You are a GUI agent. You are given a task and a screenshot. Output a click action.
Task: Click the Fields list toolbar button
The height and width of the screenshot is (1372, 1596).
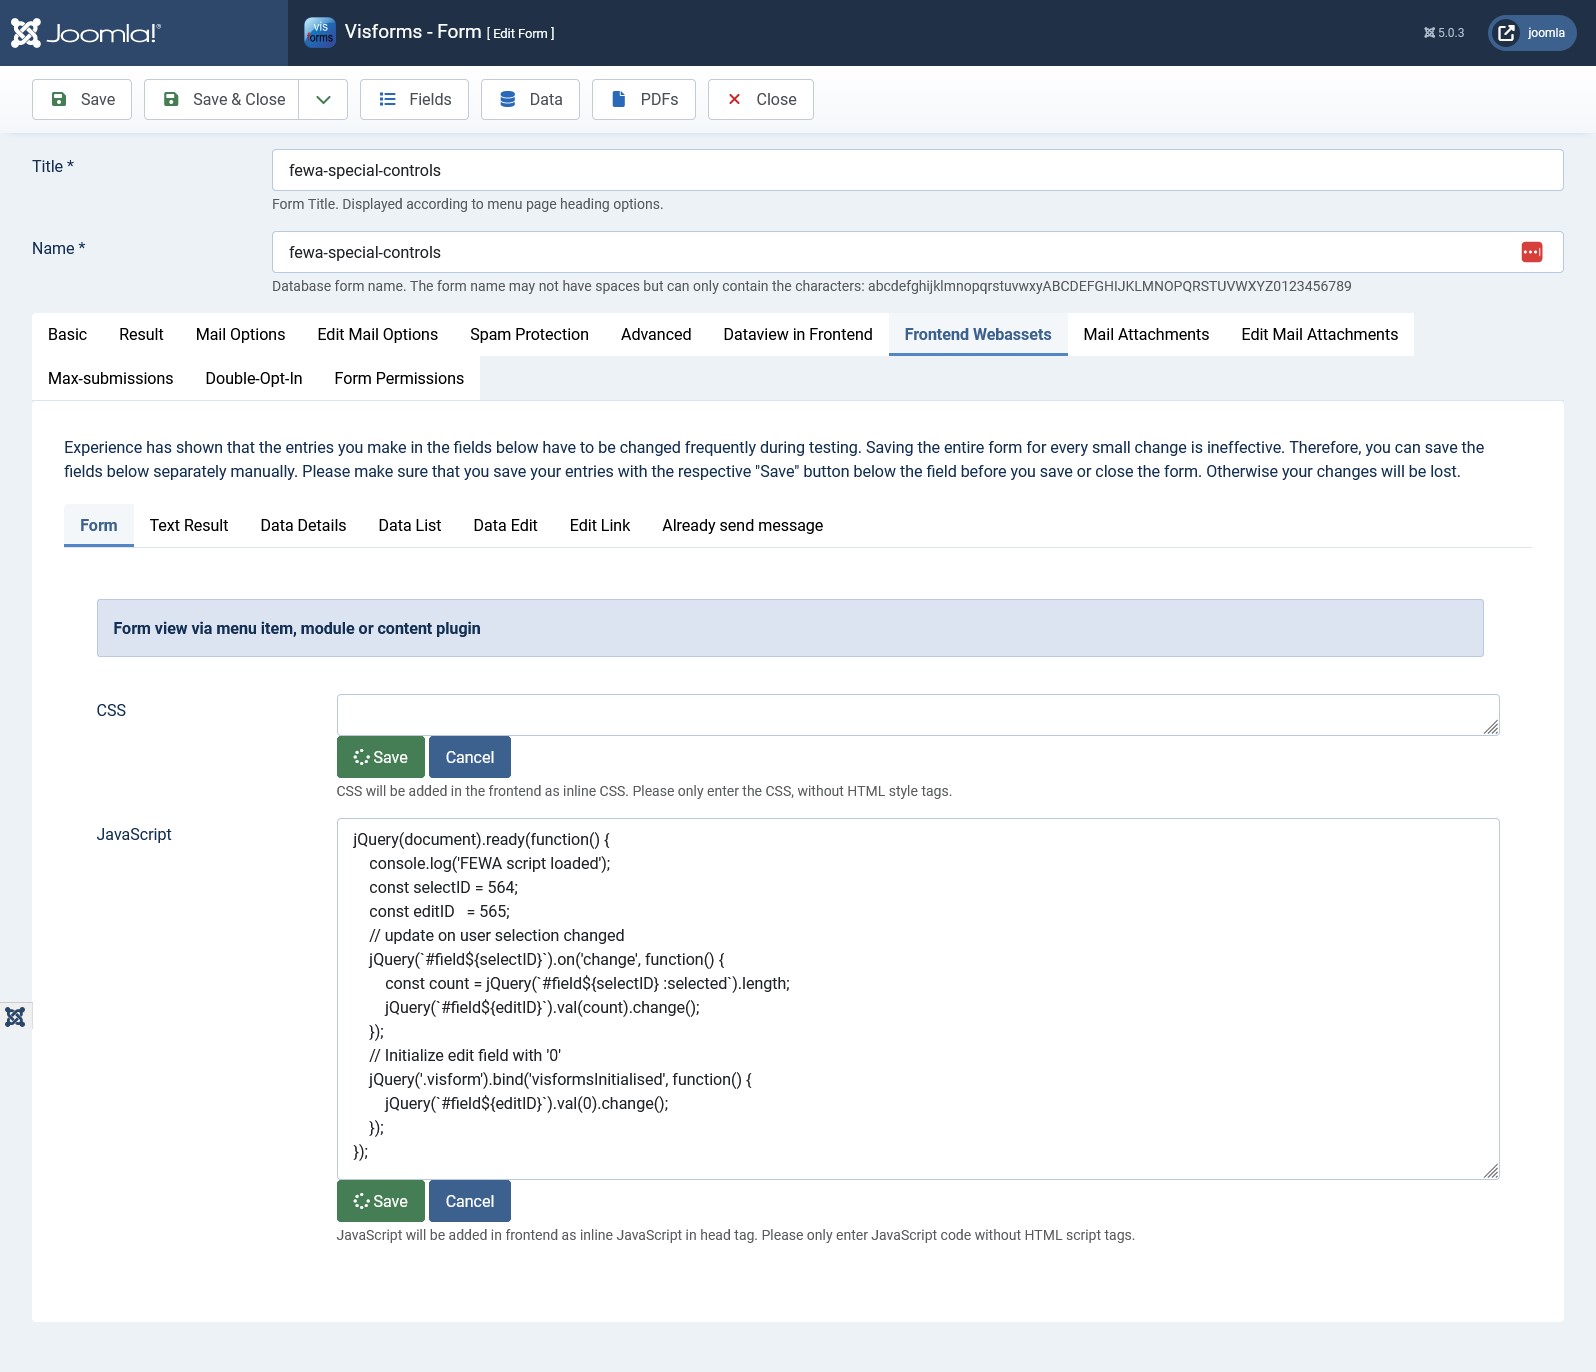(414, 99)
